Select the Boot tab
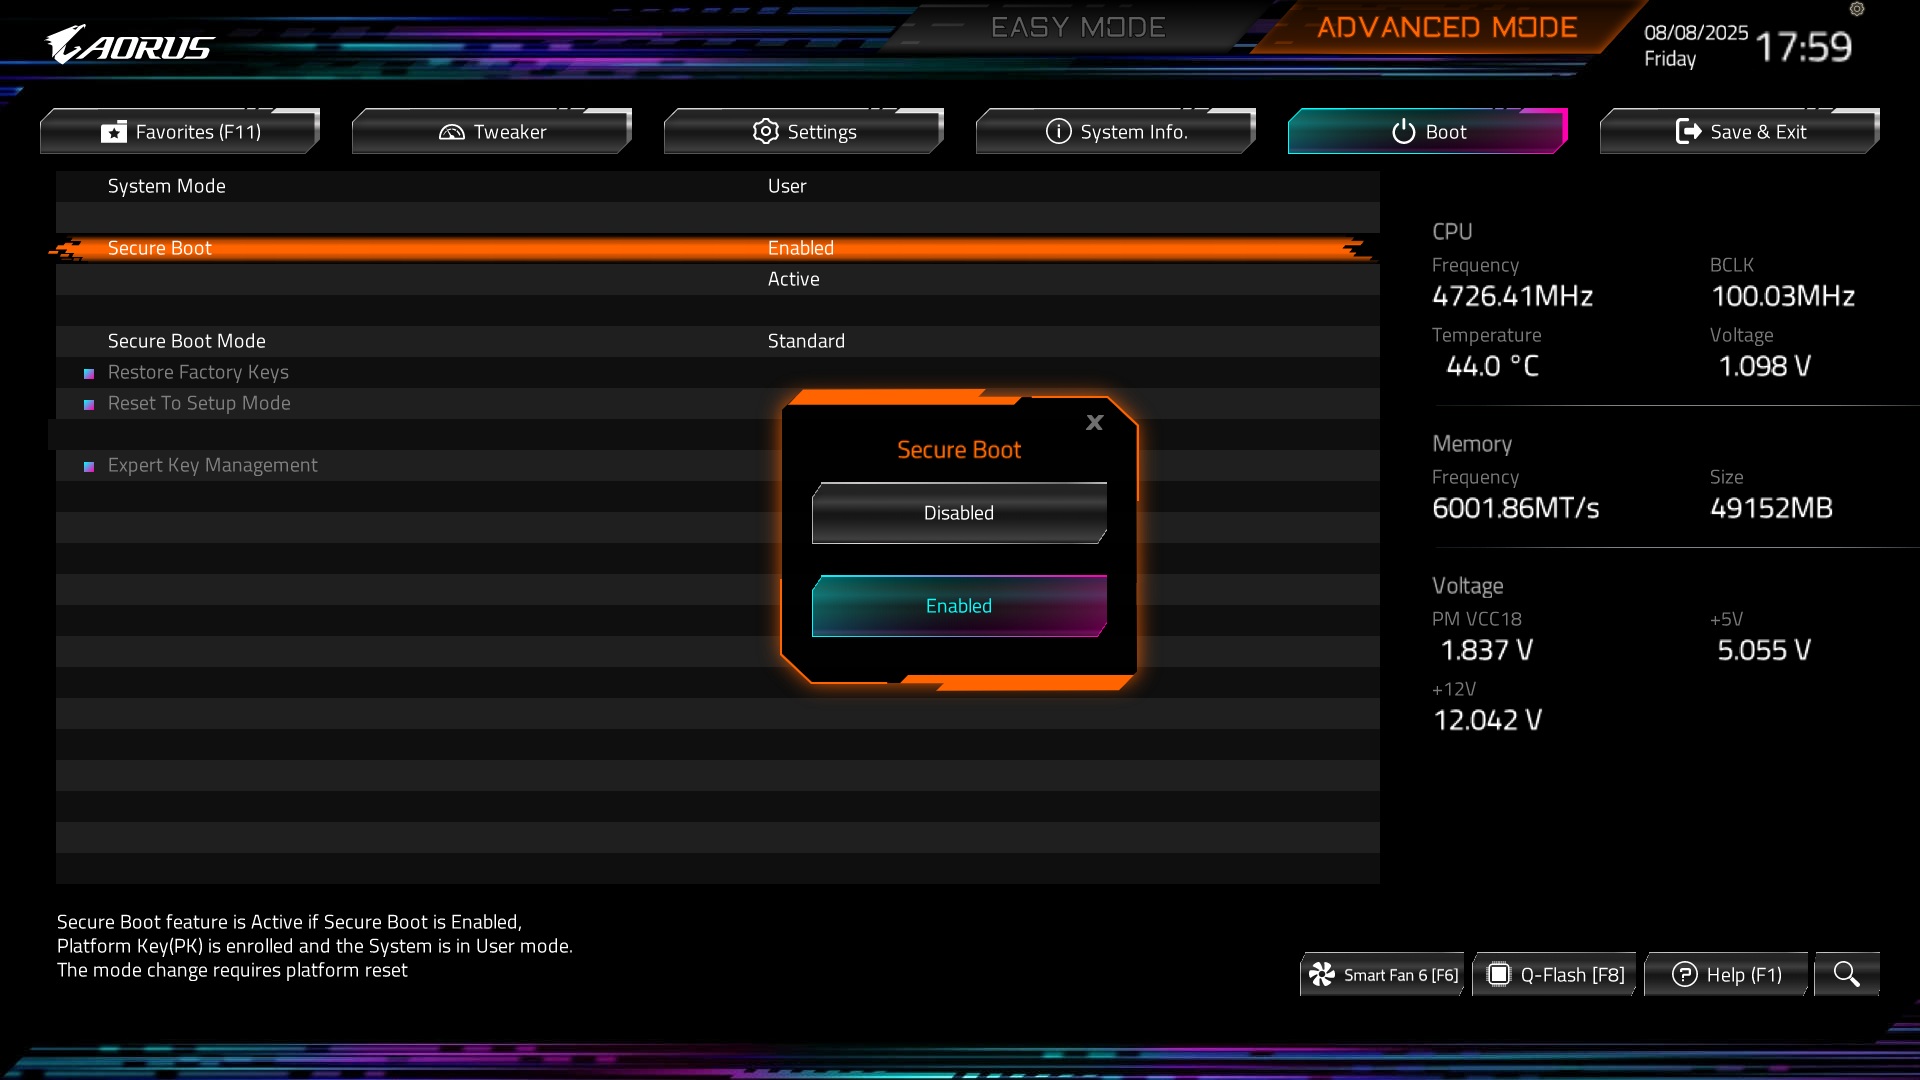The width and height of the screenshot is (1920, 1080). (1428, 131)
